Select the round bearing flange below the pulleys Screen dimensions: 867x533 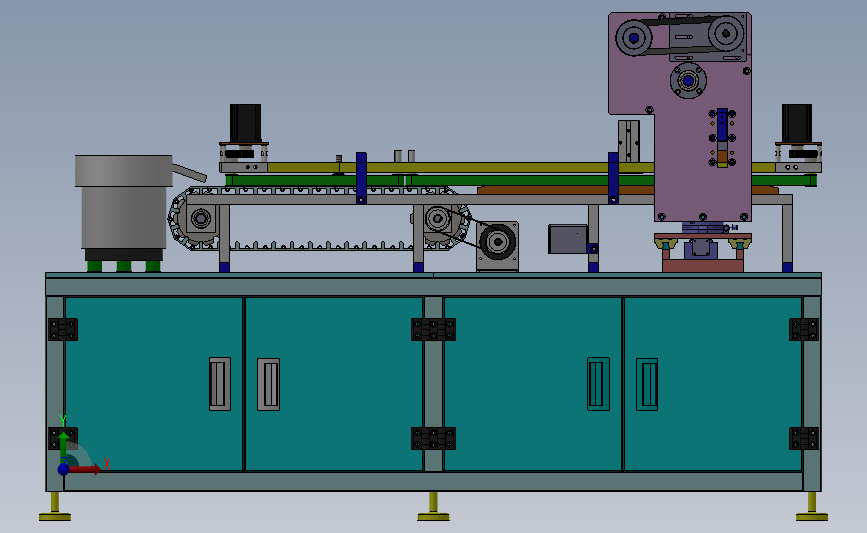click(688, 81)
